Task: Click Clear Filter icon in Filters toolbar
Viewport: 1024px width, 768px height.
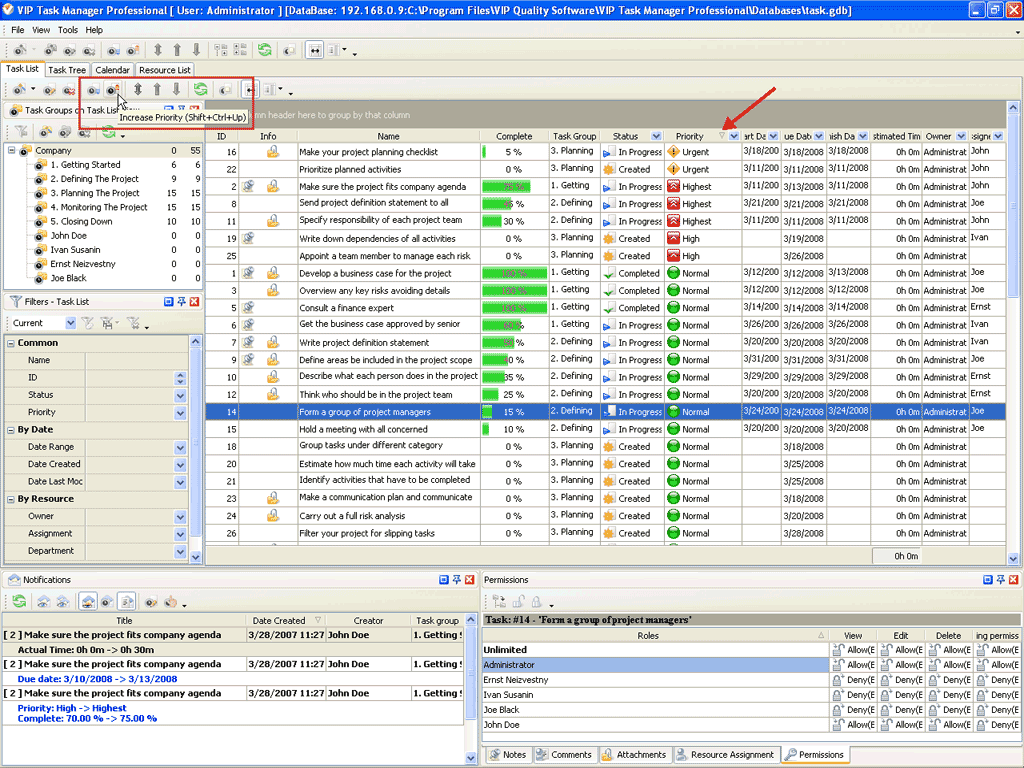Action: click(x=133, y=323)
